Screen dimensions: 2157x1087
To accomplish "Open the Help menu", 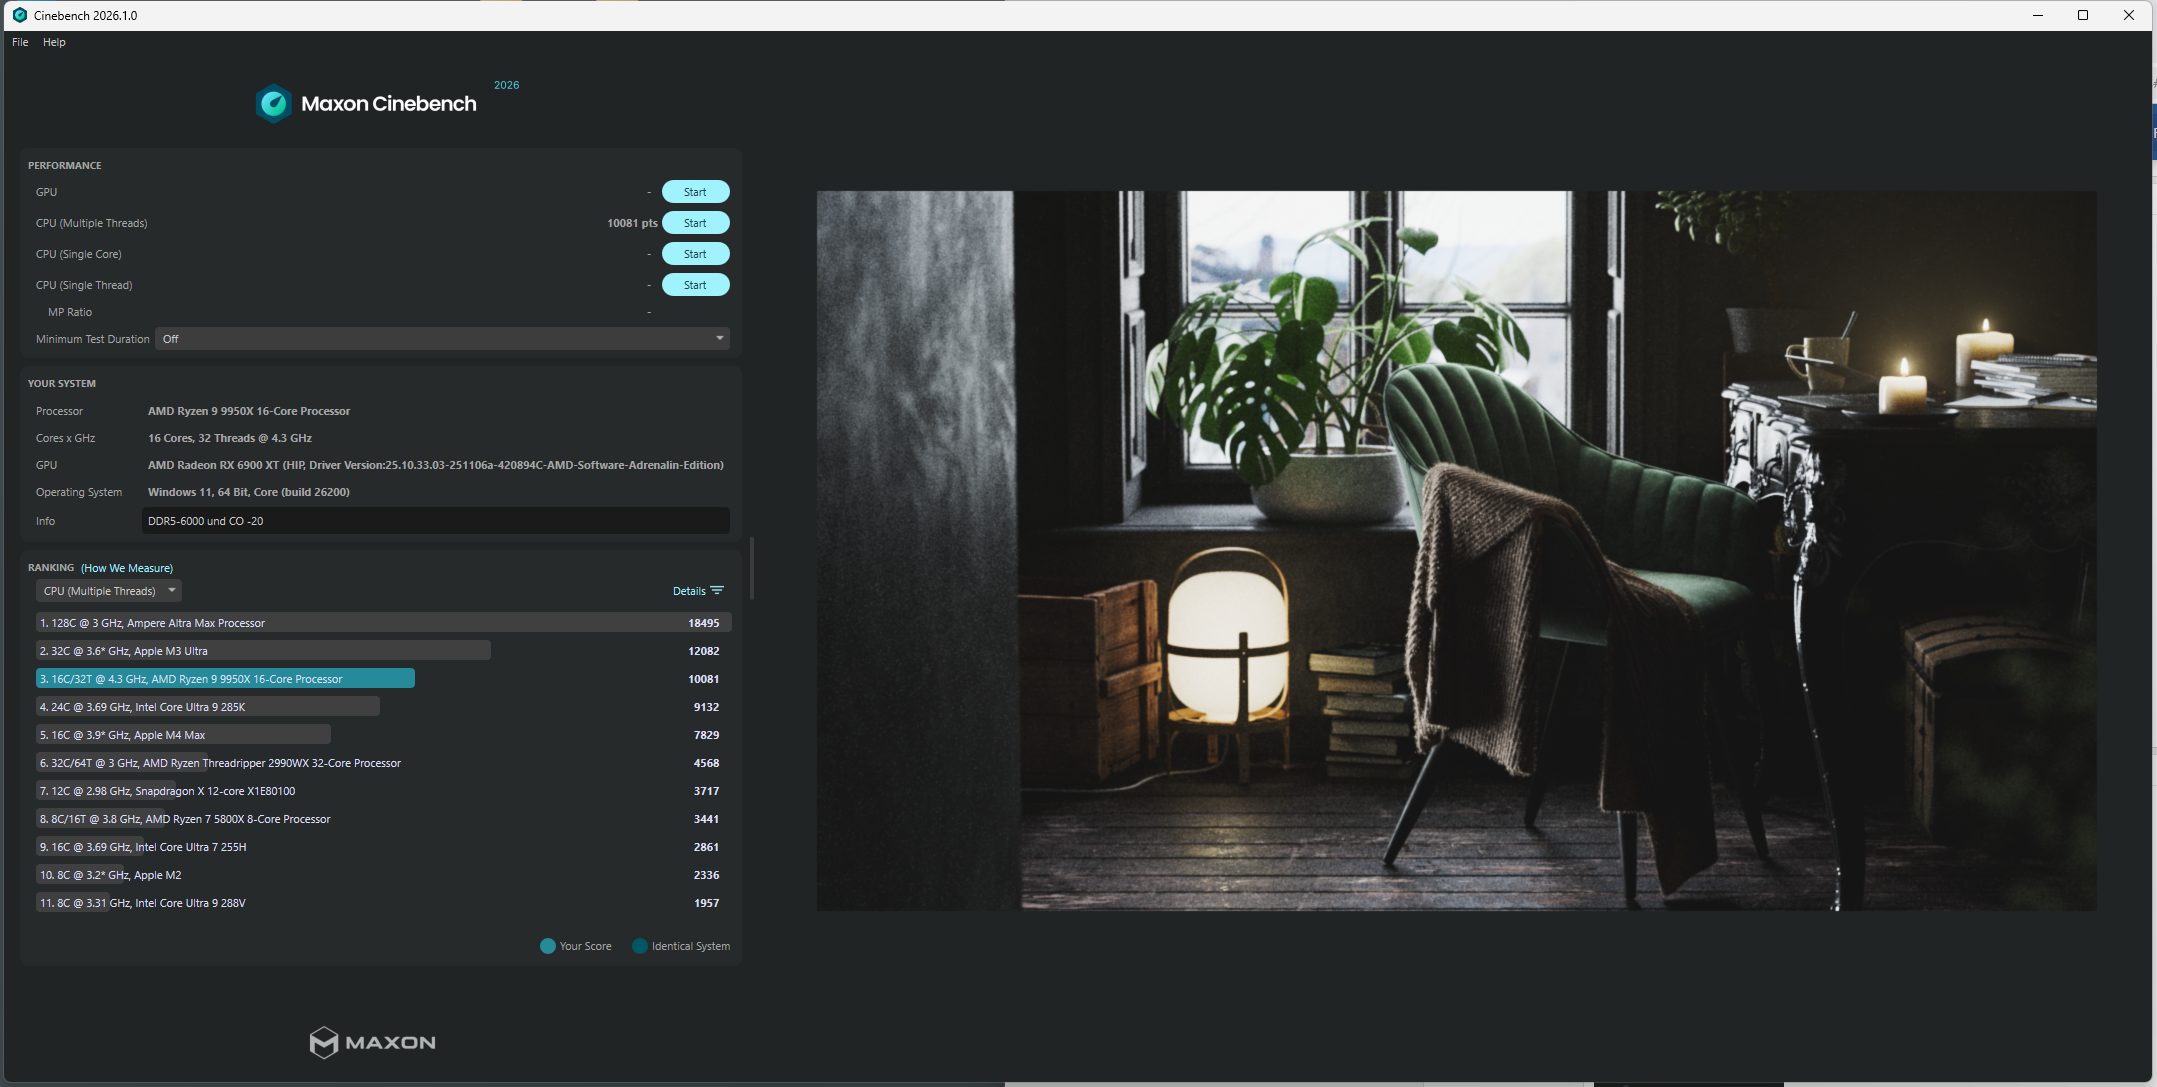I will click(x=54, y=42).
